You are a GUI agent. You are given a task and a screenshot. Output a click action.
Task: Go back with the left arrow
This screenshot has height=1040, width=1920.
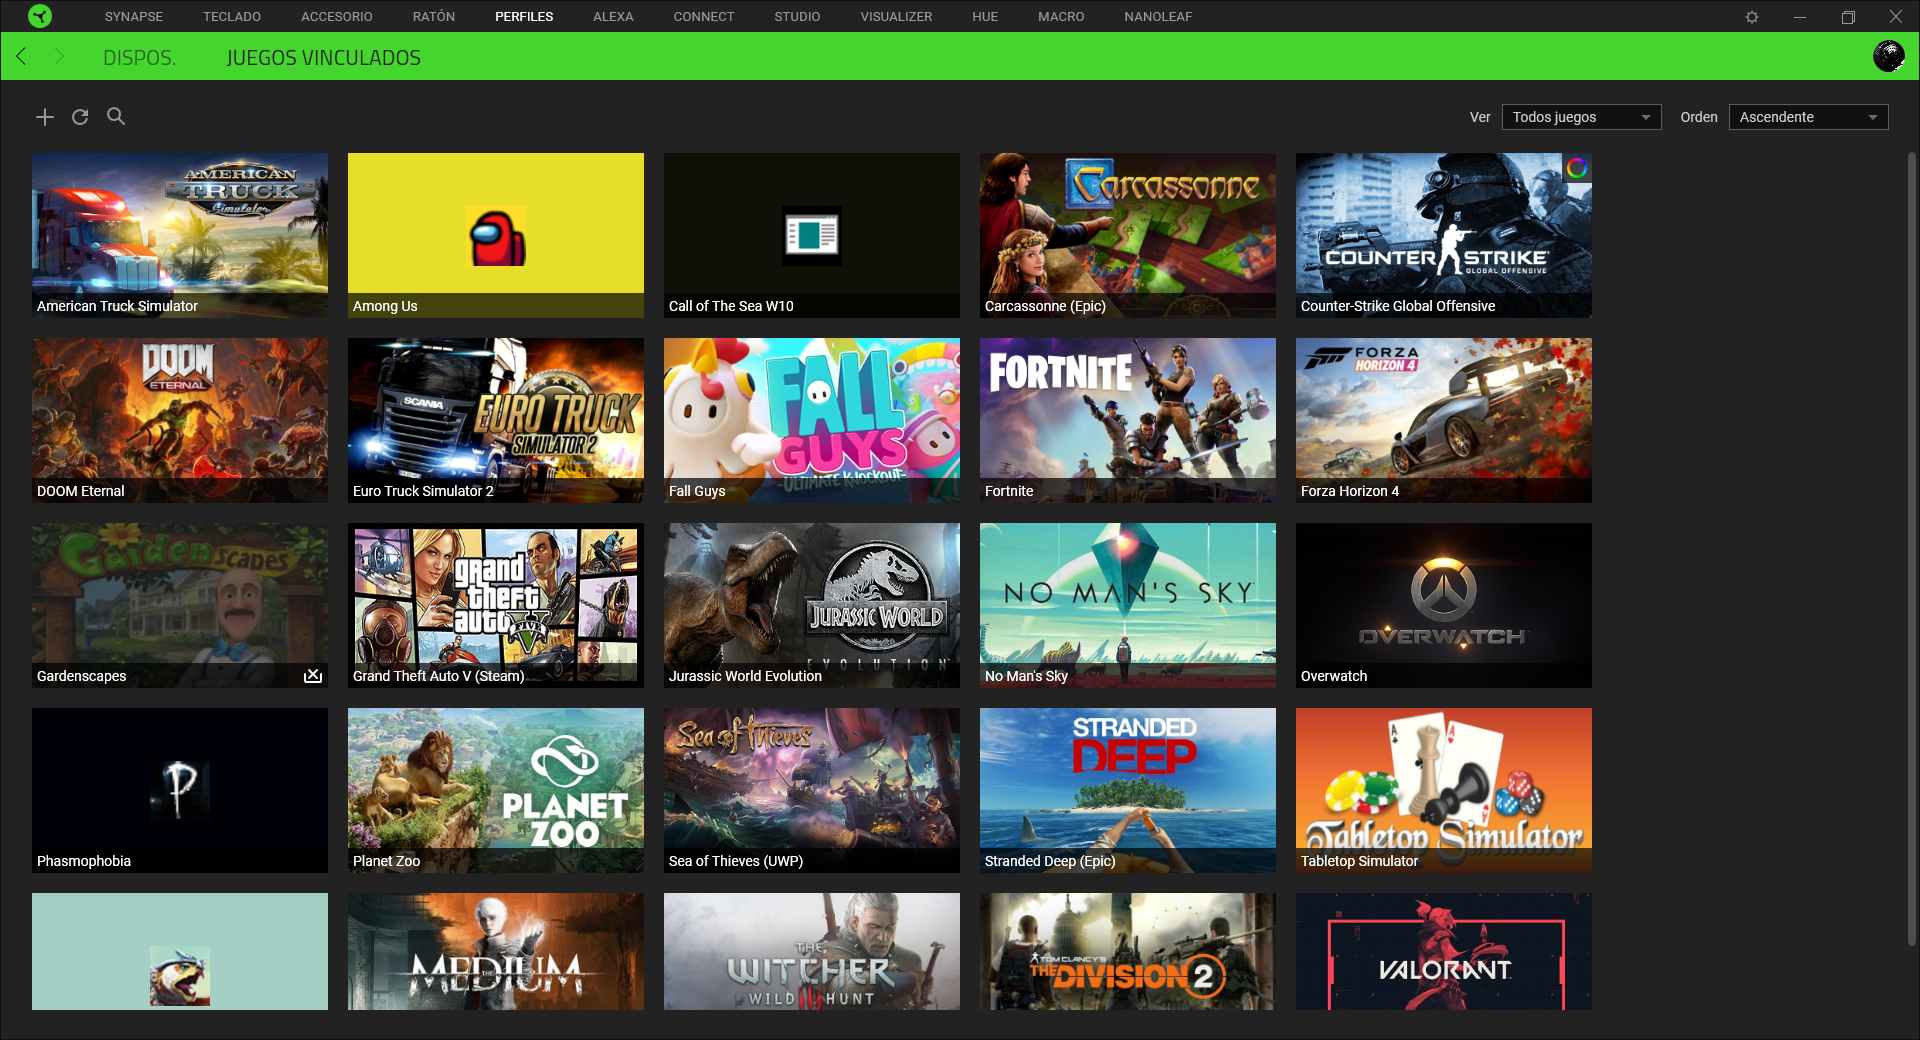(x=22, y=57)
